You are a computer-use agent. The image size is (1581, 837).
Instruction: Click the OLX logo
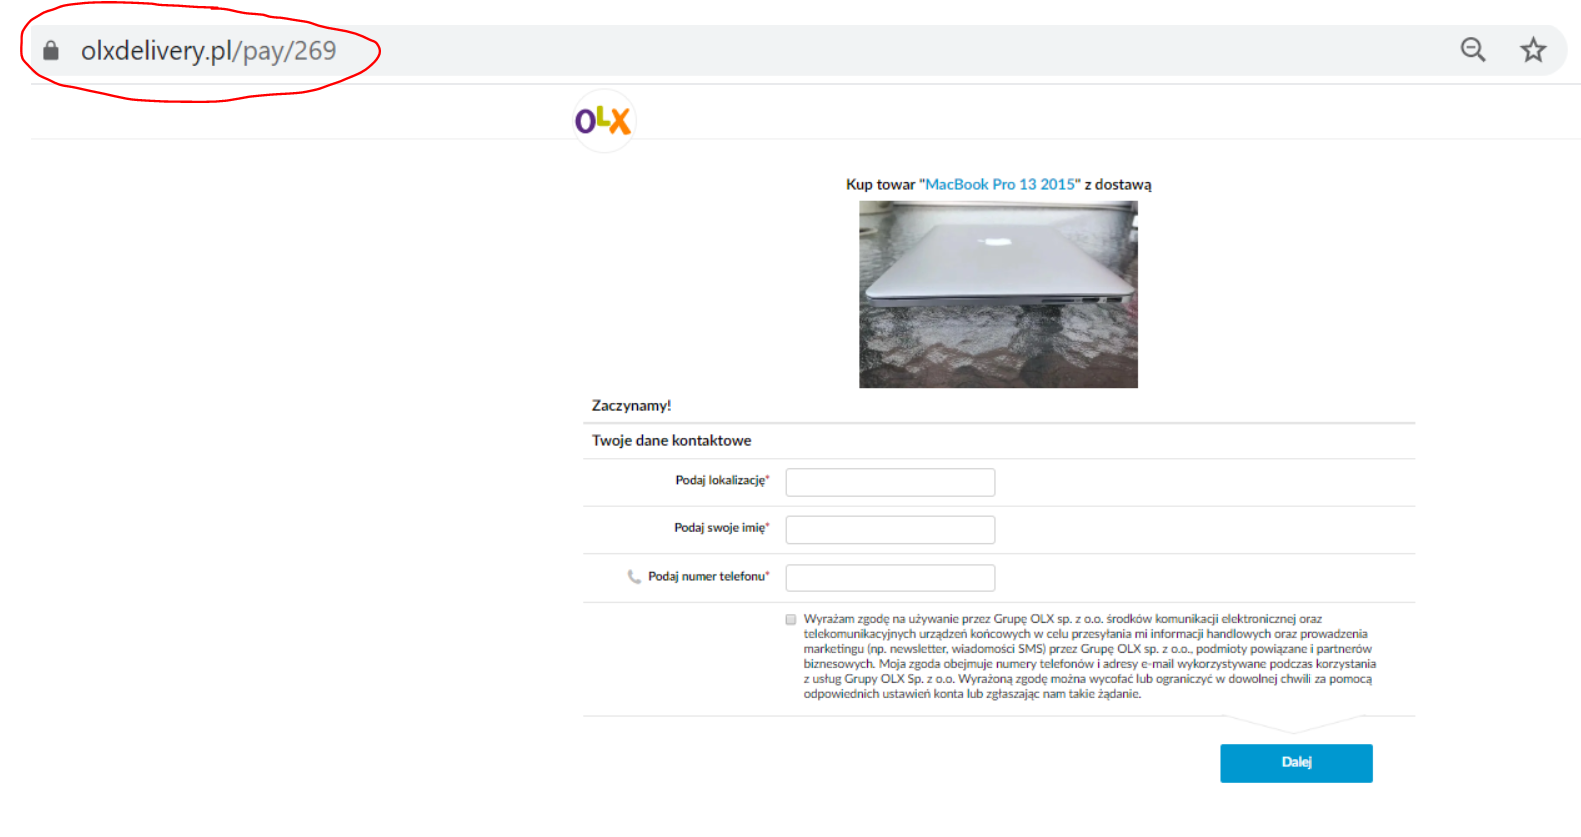[x=603, y=121]
